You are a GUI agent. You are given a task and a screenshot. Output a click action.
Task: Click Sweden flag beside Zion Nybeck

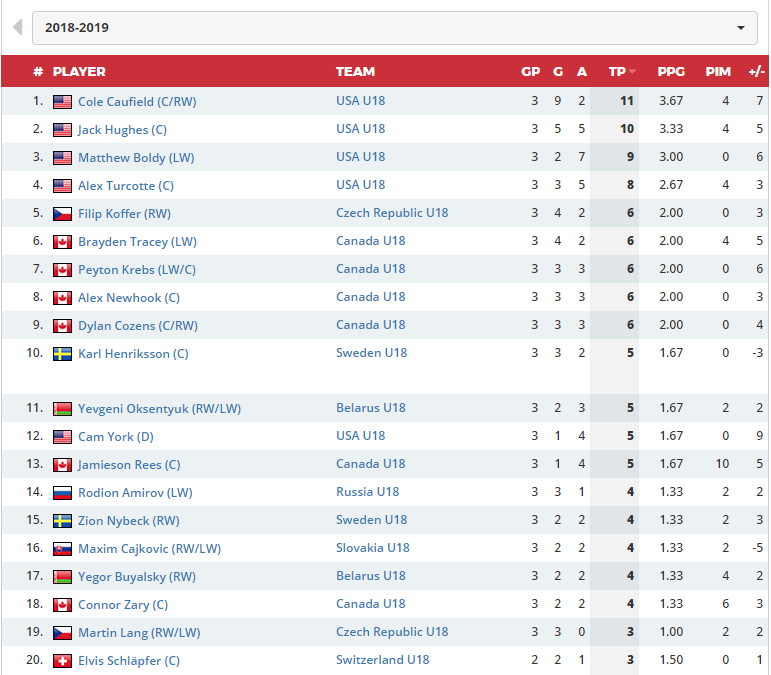pyautogui.click(x=62, y=521)
